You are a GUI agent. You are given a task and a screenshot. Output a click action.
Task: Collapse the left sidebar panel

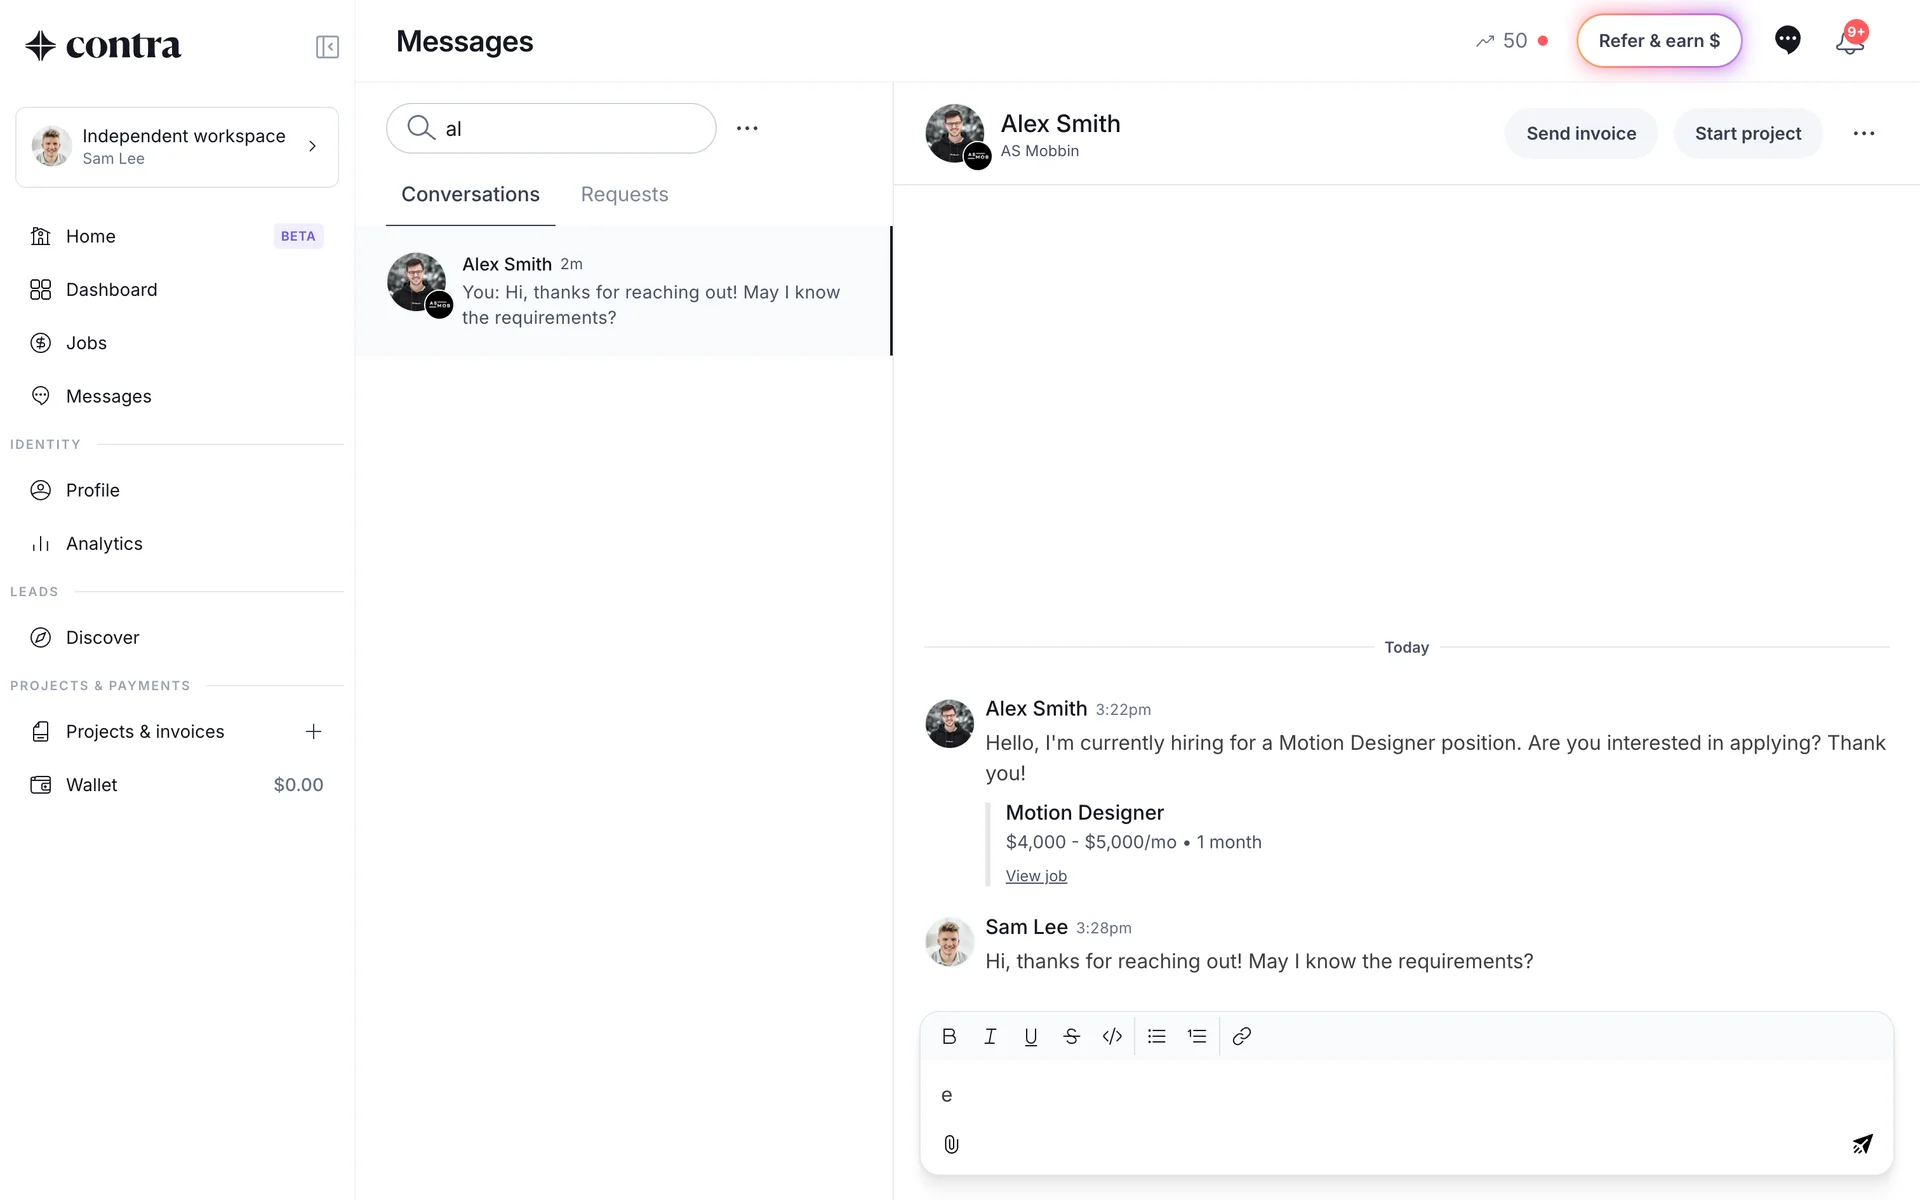click(327, 47)
